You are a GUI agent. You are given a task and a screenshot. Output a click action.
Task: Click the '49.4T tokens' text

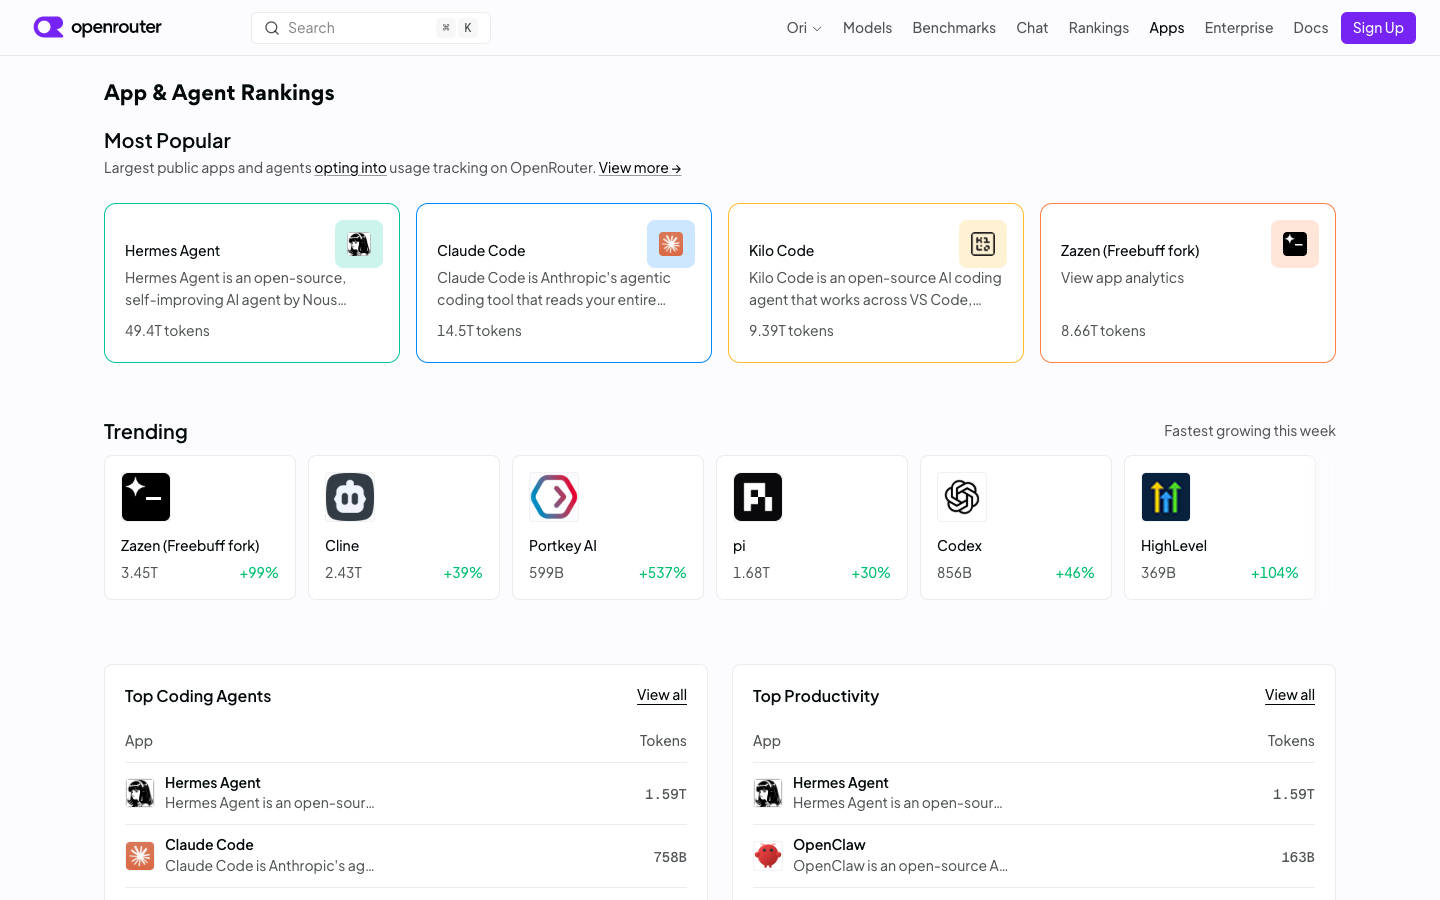167,331
